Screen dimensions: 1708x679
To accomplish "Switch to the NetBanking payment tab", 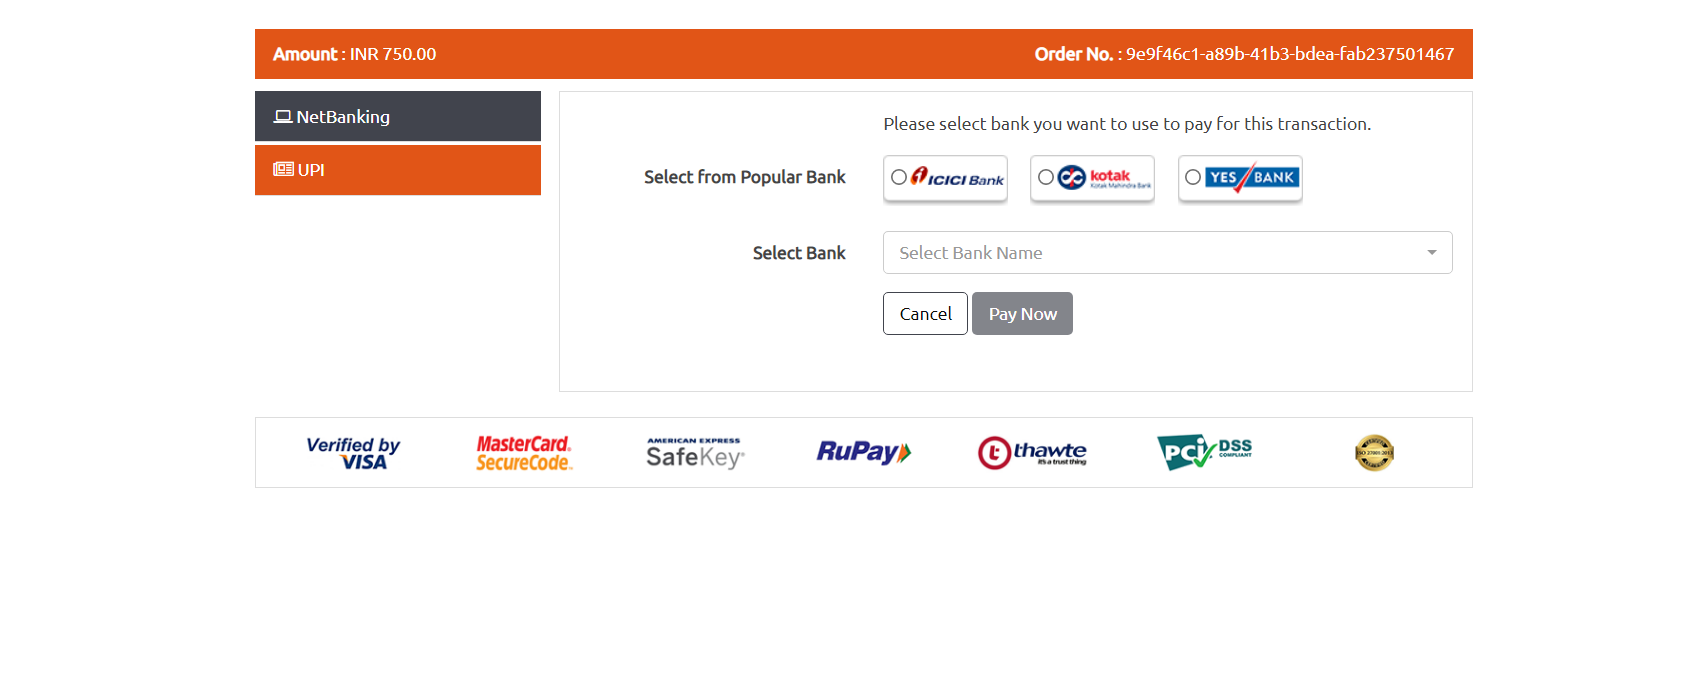I will pos(398,116).
